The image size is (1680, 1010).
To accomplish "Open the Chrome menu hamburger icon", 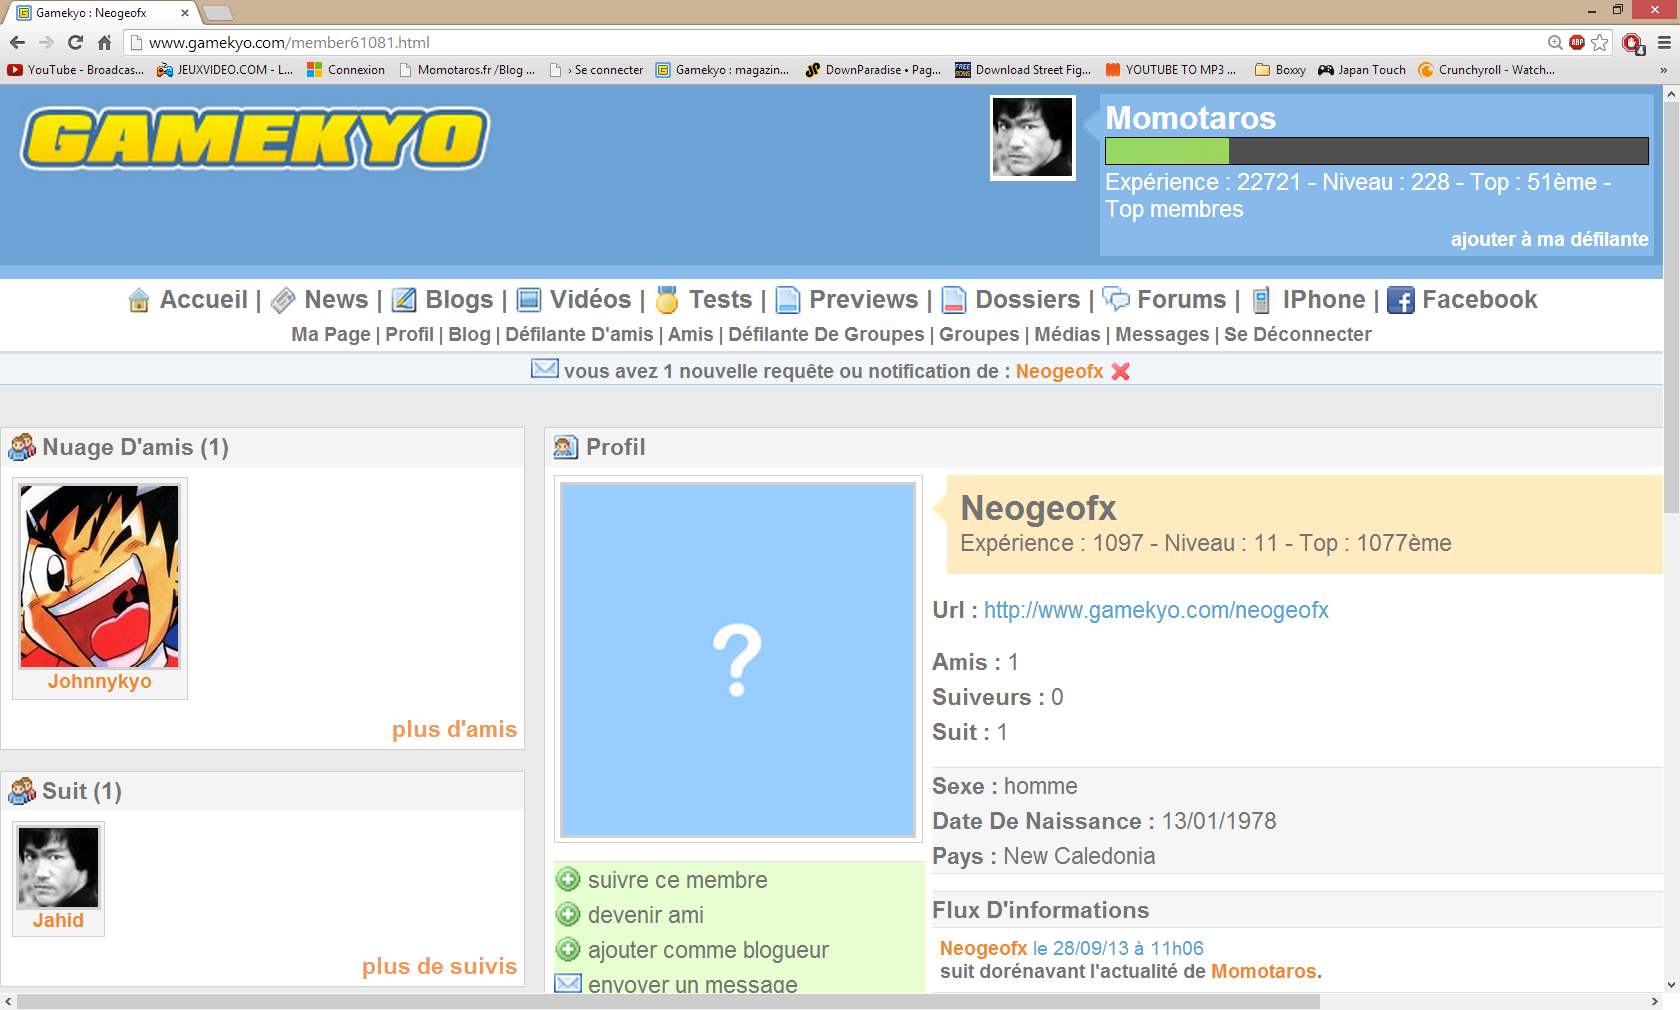I will click(1664, 42).
